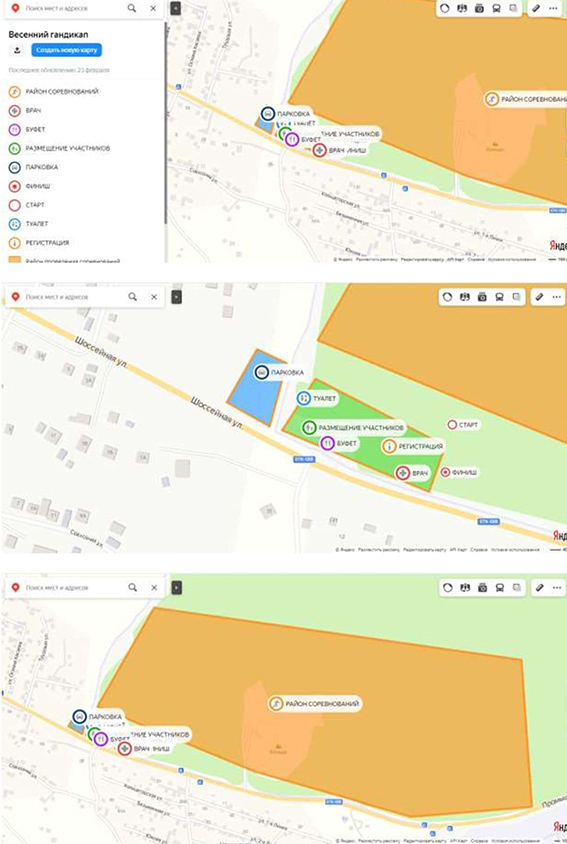Open the ruler tool beside the Весенний гандикап panel map
Screen dimensions: 567x844
[536, 9]
